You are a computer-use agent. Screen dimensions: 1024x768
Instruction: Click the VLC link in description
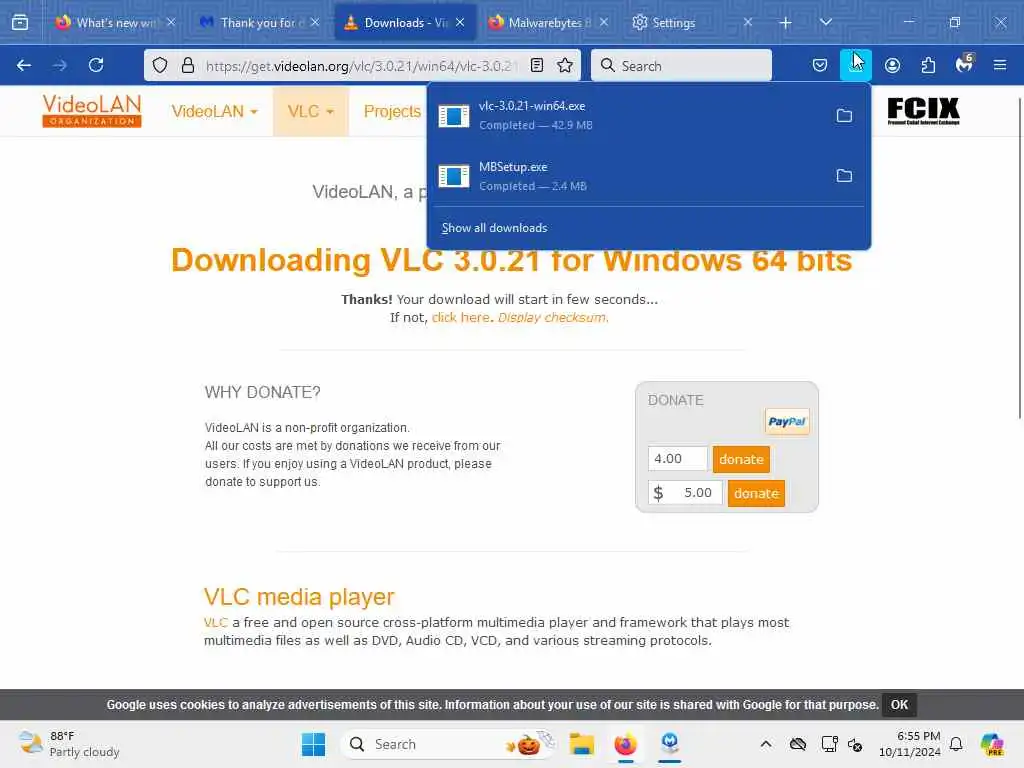point(216,622)
